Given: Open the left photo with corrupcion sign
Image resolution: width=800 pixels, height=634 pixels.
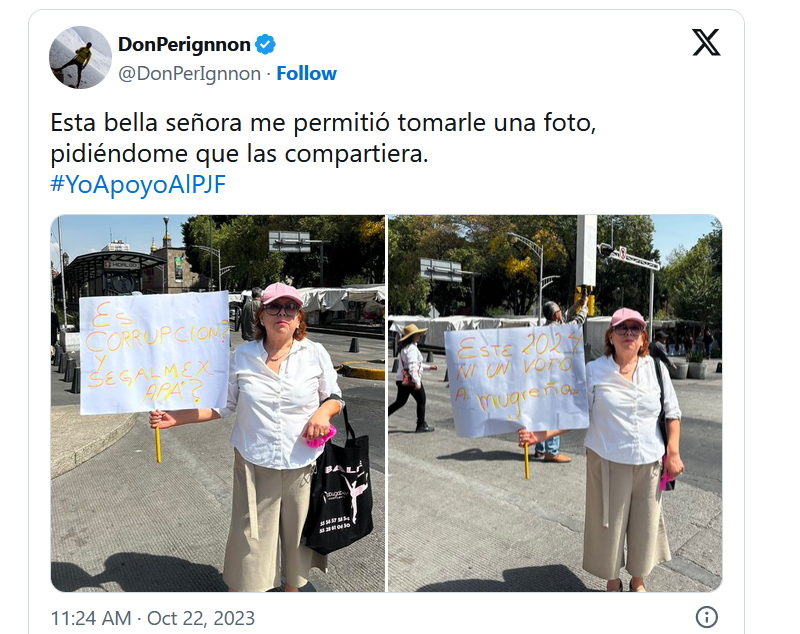Looking at the screenshot, I should 218,403.
